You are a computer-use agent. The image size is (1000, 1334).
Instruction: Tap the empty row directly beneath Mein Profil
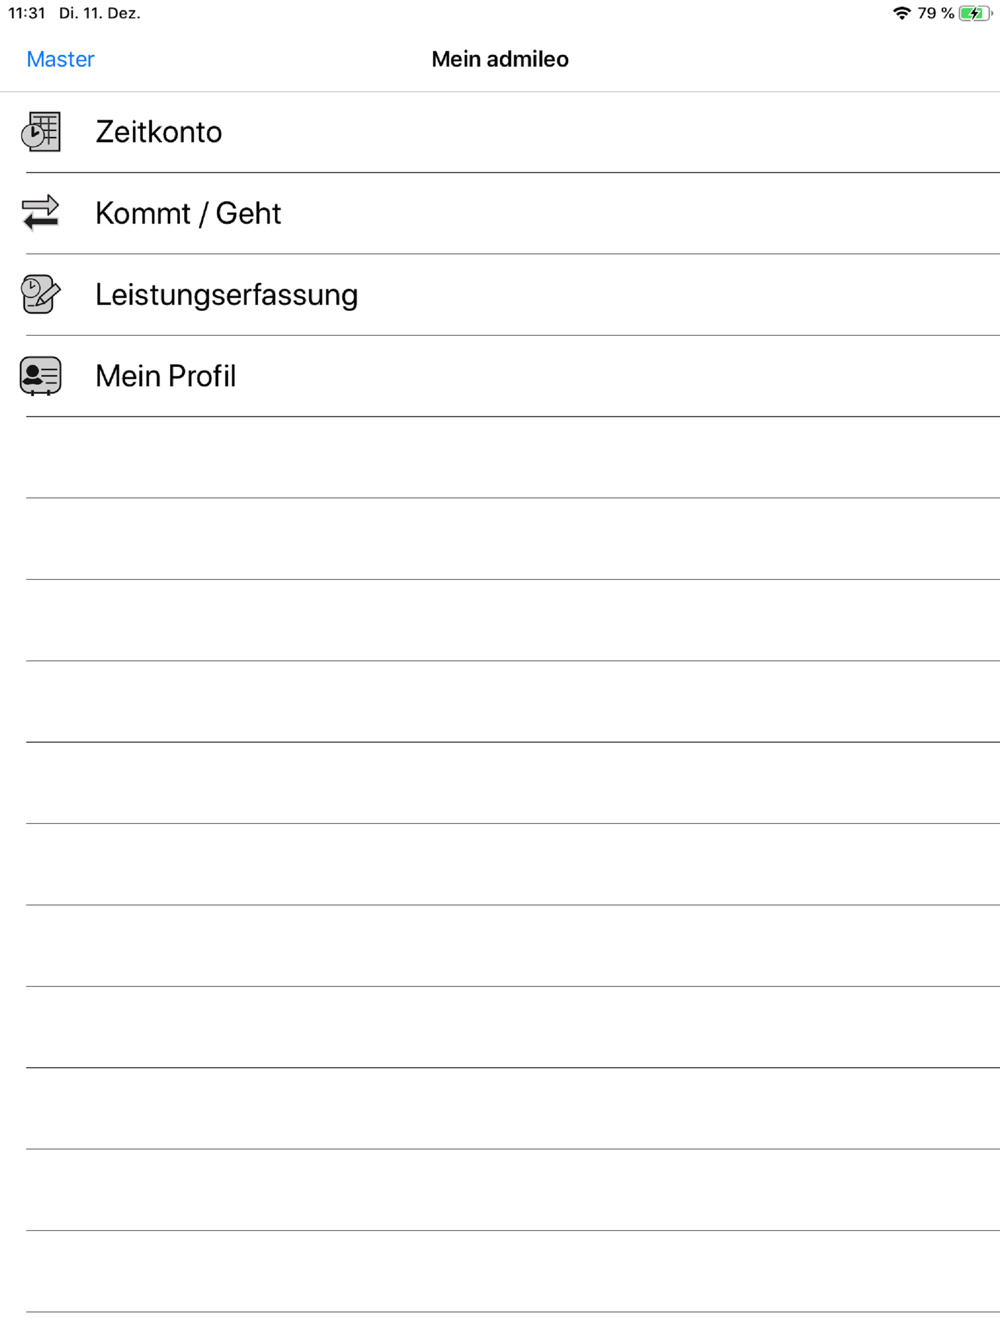pos(500,457)
